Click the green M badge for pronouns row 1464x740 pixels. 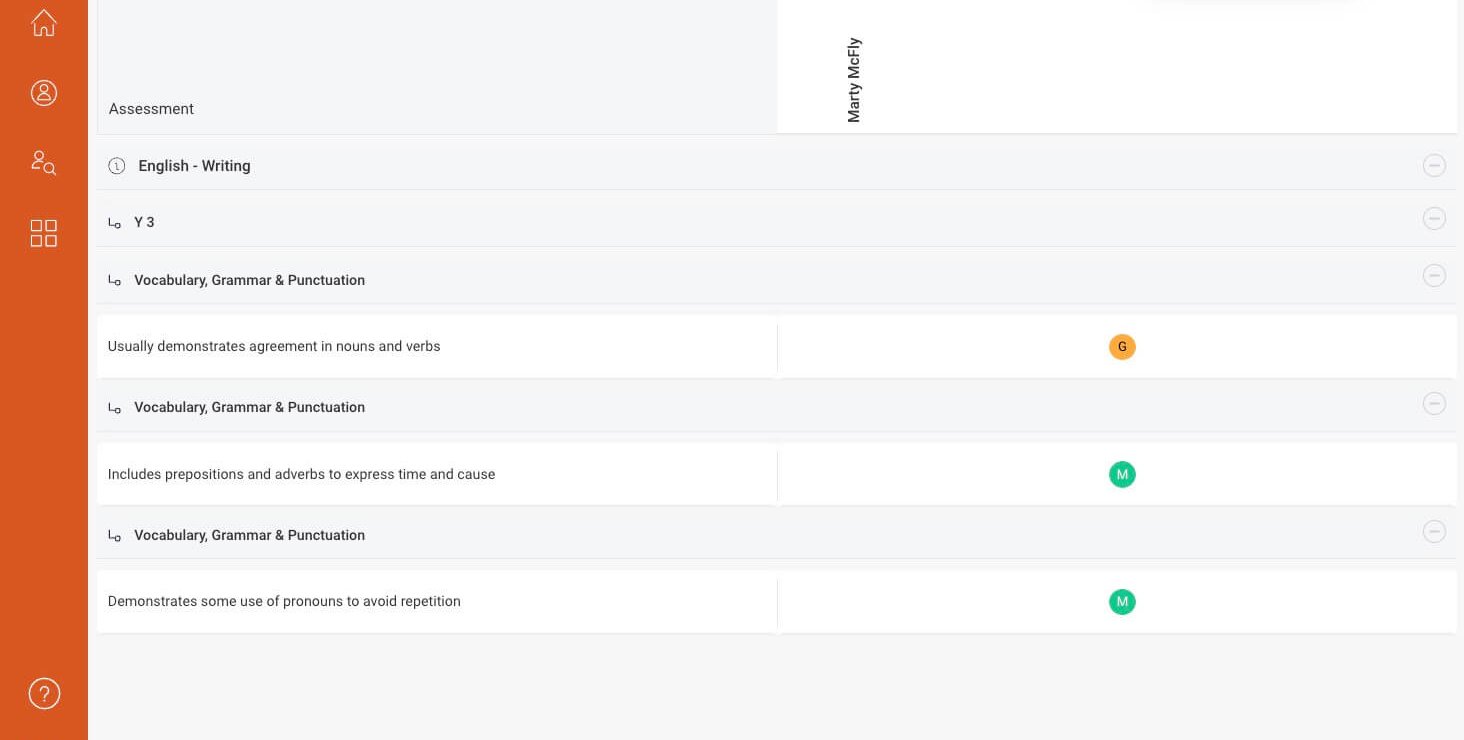click(x=1122, y=602)
